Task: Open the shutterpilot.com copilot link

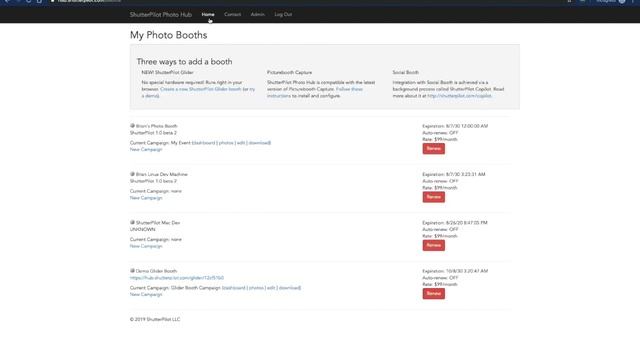Action: [459, 96]
